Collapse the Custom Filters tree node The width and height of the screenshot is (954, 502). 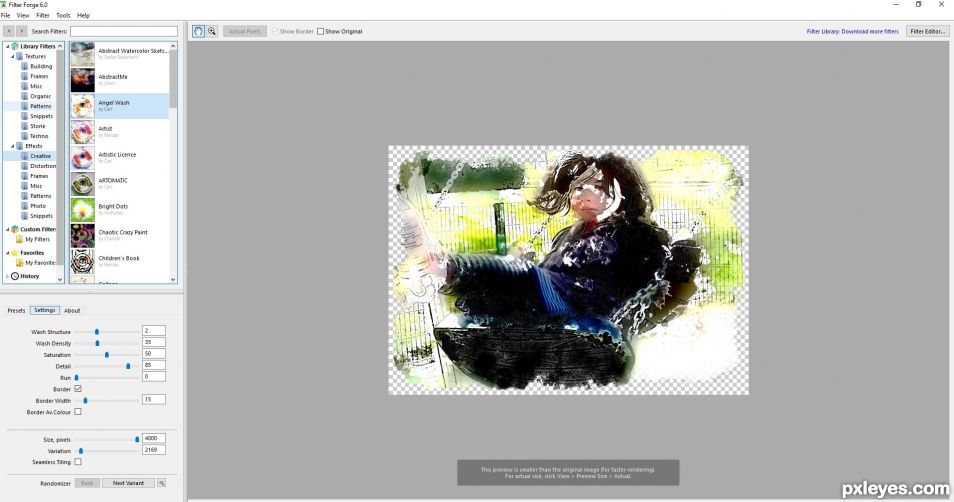point(7,229)
